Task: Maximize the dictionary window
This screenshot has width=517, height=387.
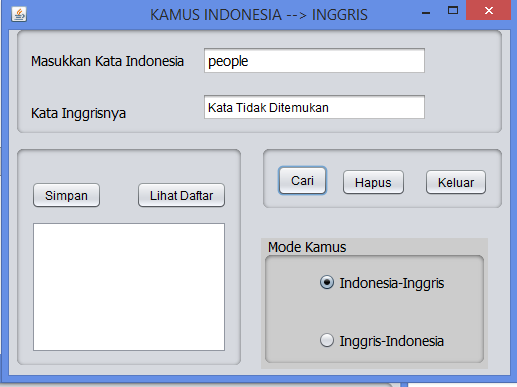Action: tap(453, 11)
